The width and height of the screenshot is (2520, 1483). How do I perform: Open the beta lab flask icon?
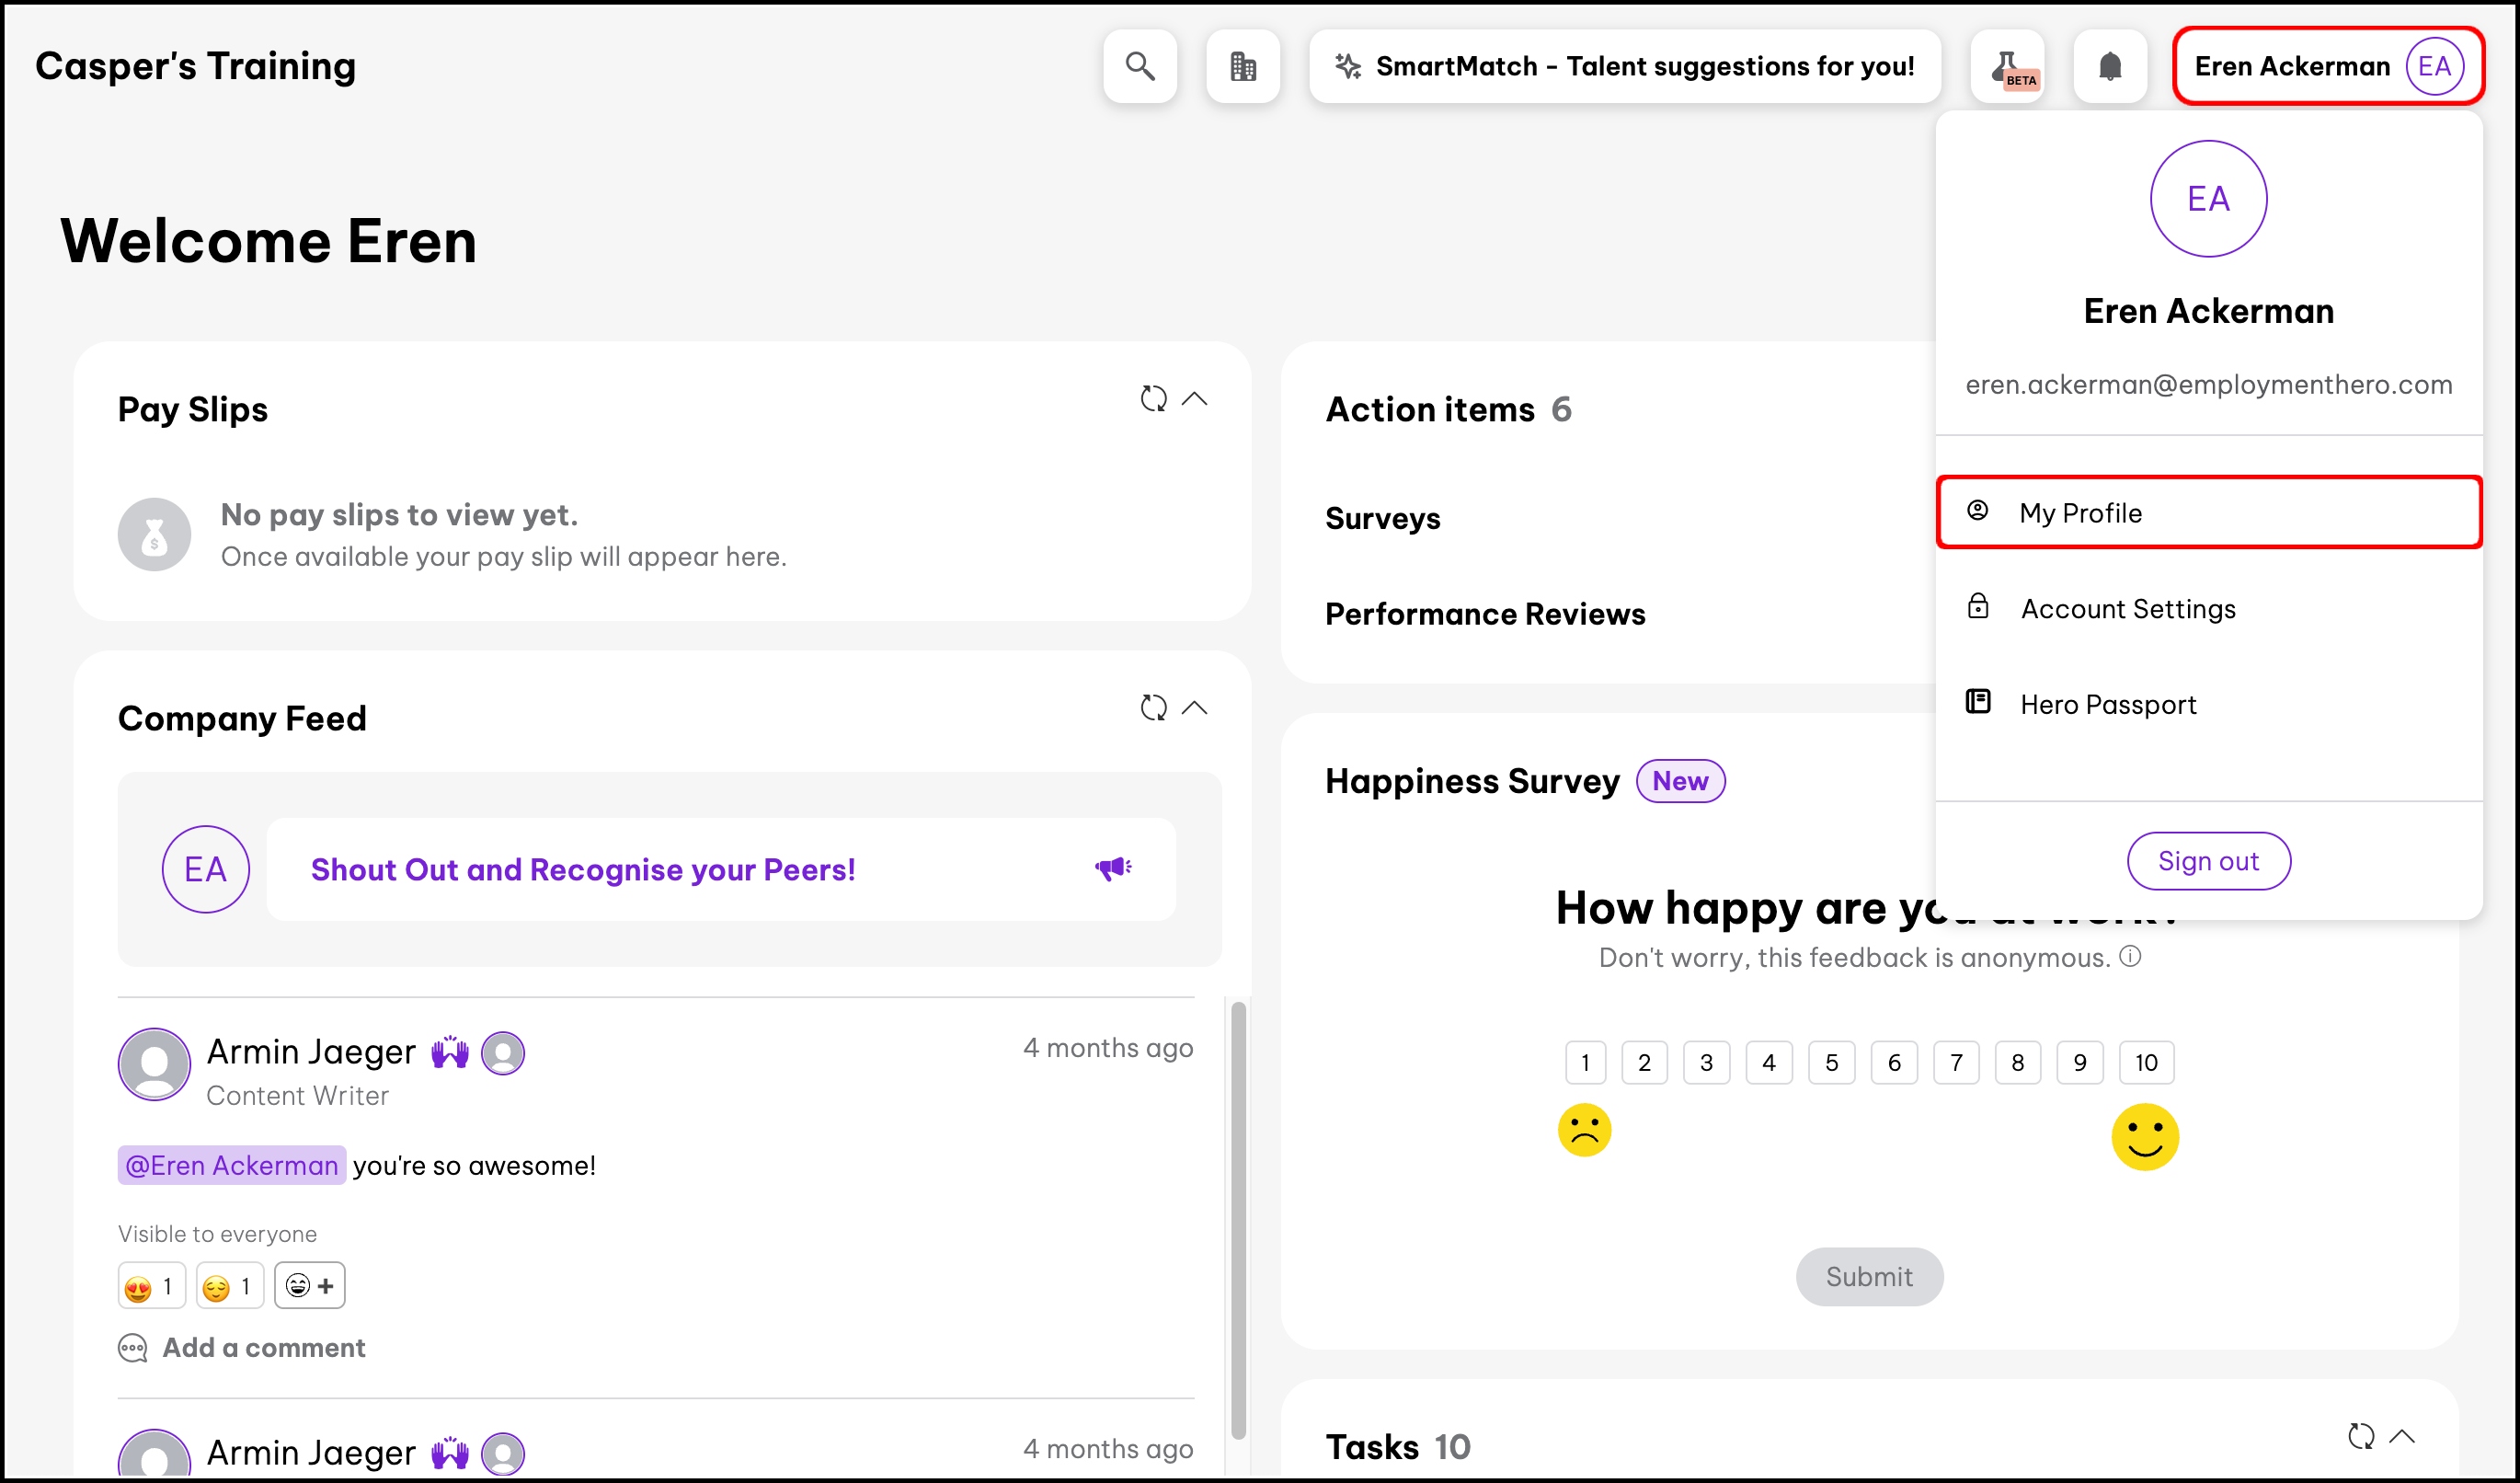pyautogui.click(x=2007, y=66)
